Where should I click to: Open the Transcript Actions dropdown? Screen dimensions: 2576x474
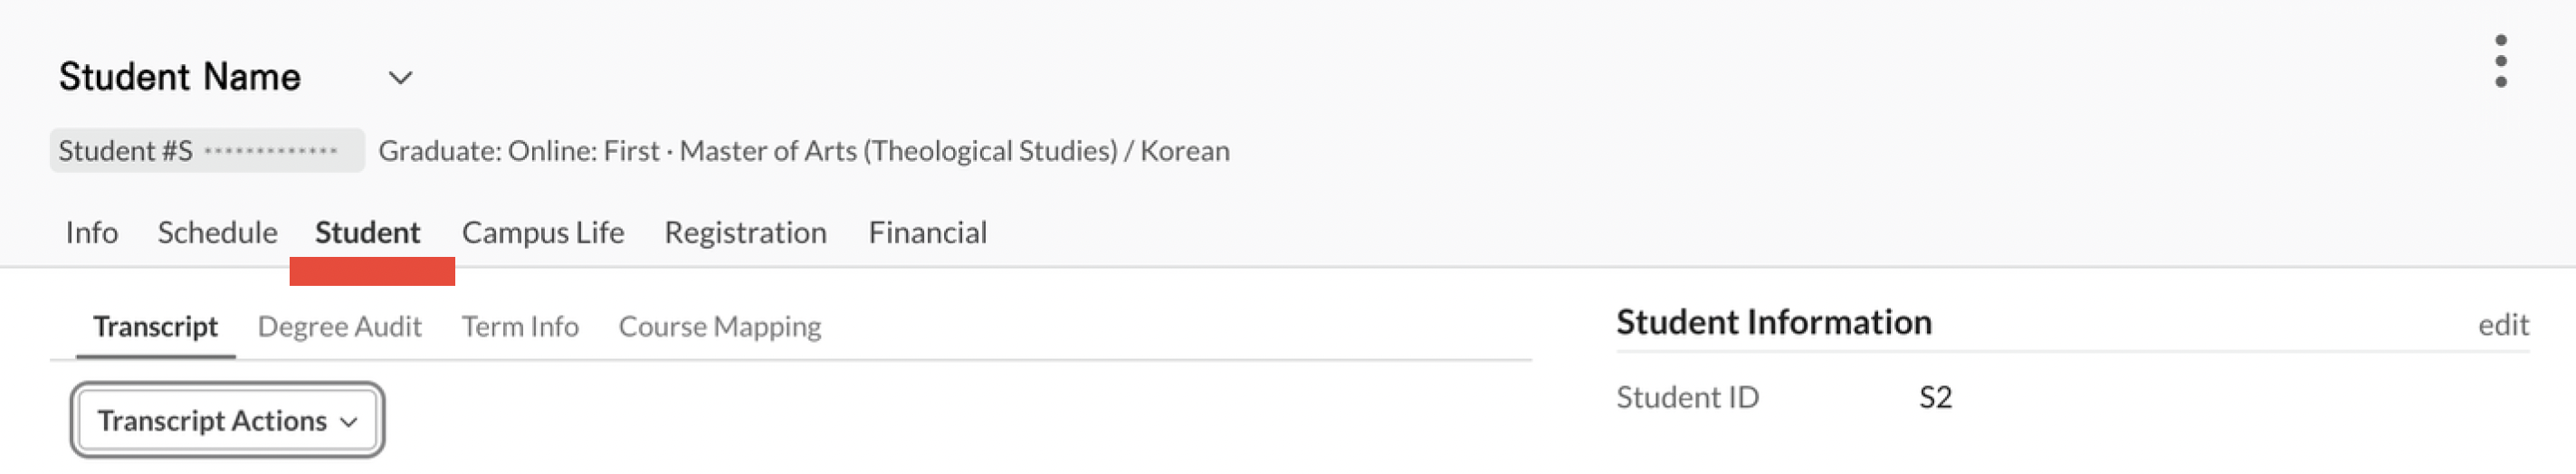227,421
